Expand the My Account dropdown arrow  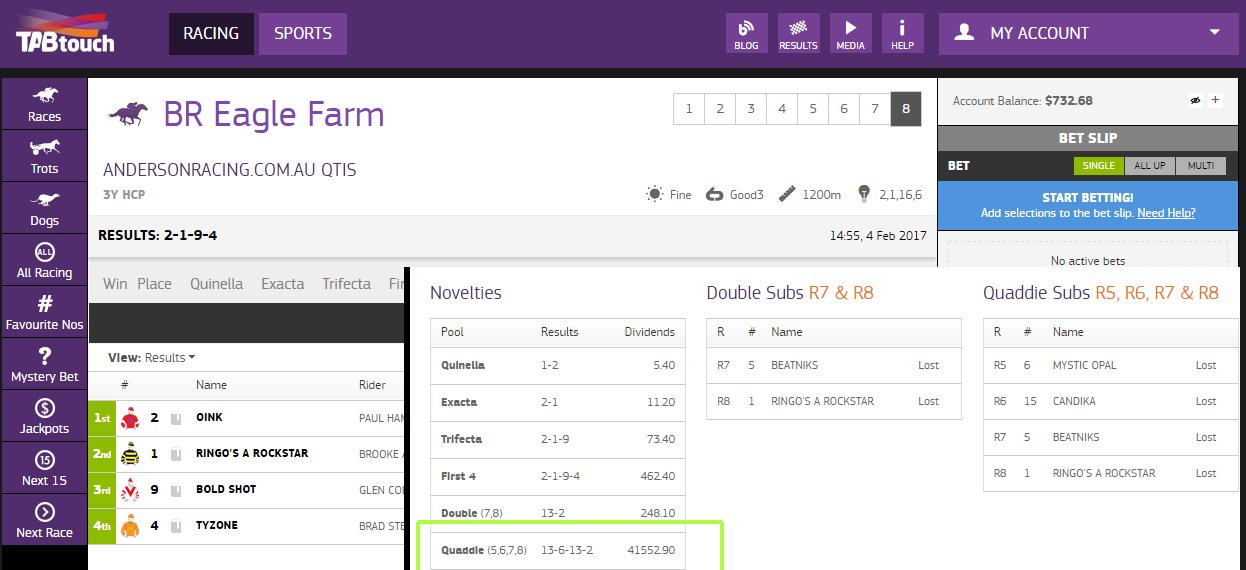pos(1215,32)
